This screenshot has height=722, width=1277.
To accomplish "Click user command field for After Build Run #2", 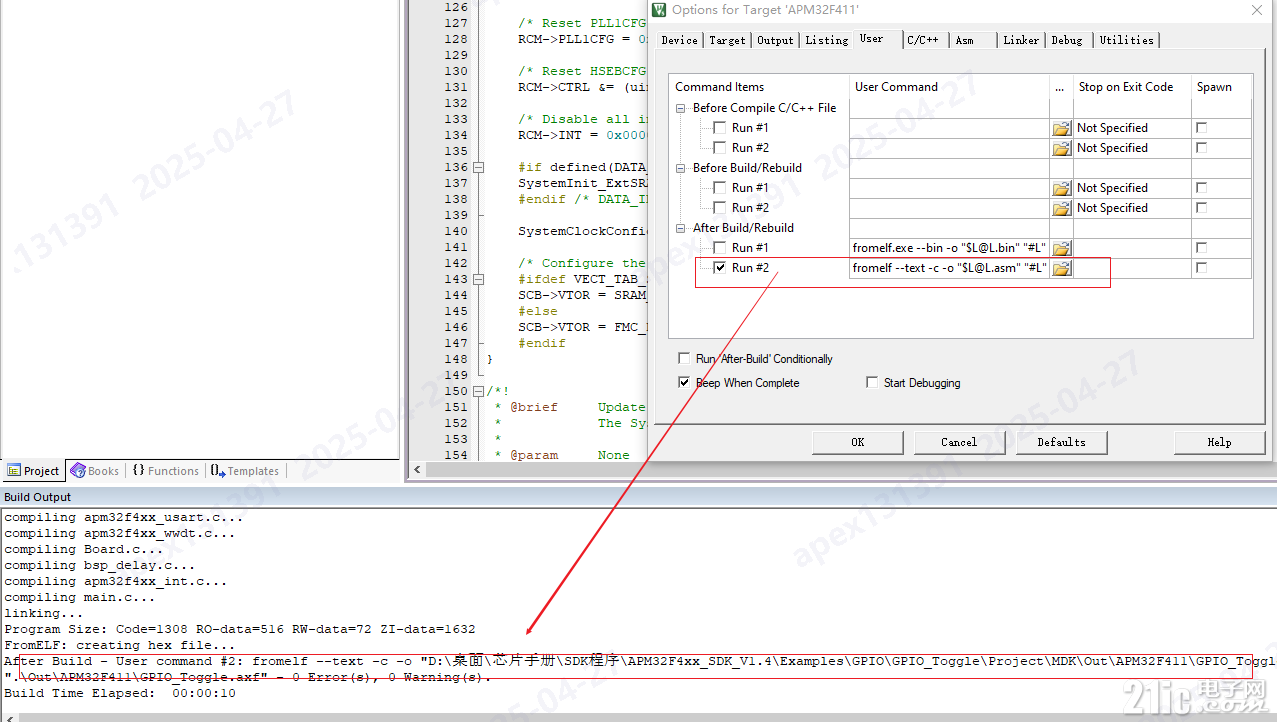I will pos(950,268).
